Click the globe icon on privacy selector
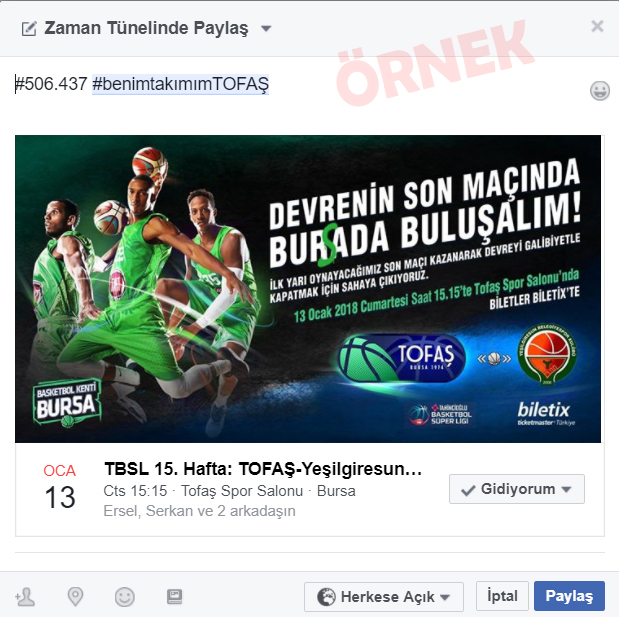 click(326, 596)
